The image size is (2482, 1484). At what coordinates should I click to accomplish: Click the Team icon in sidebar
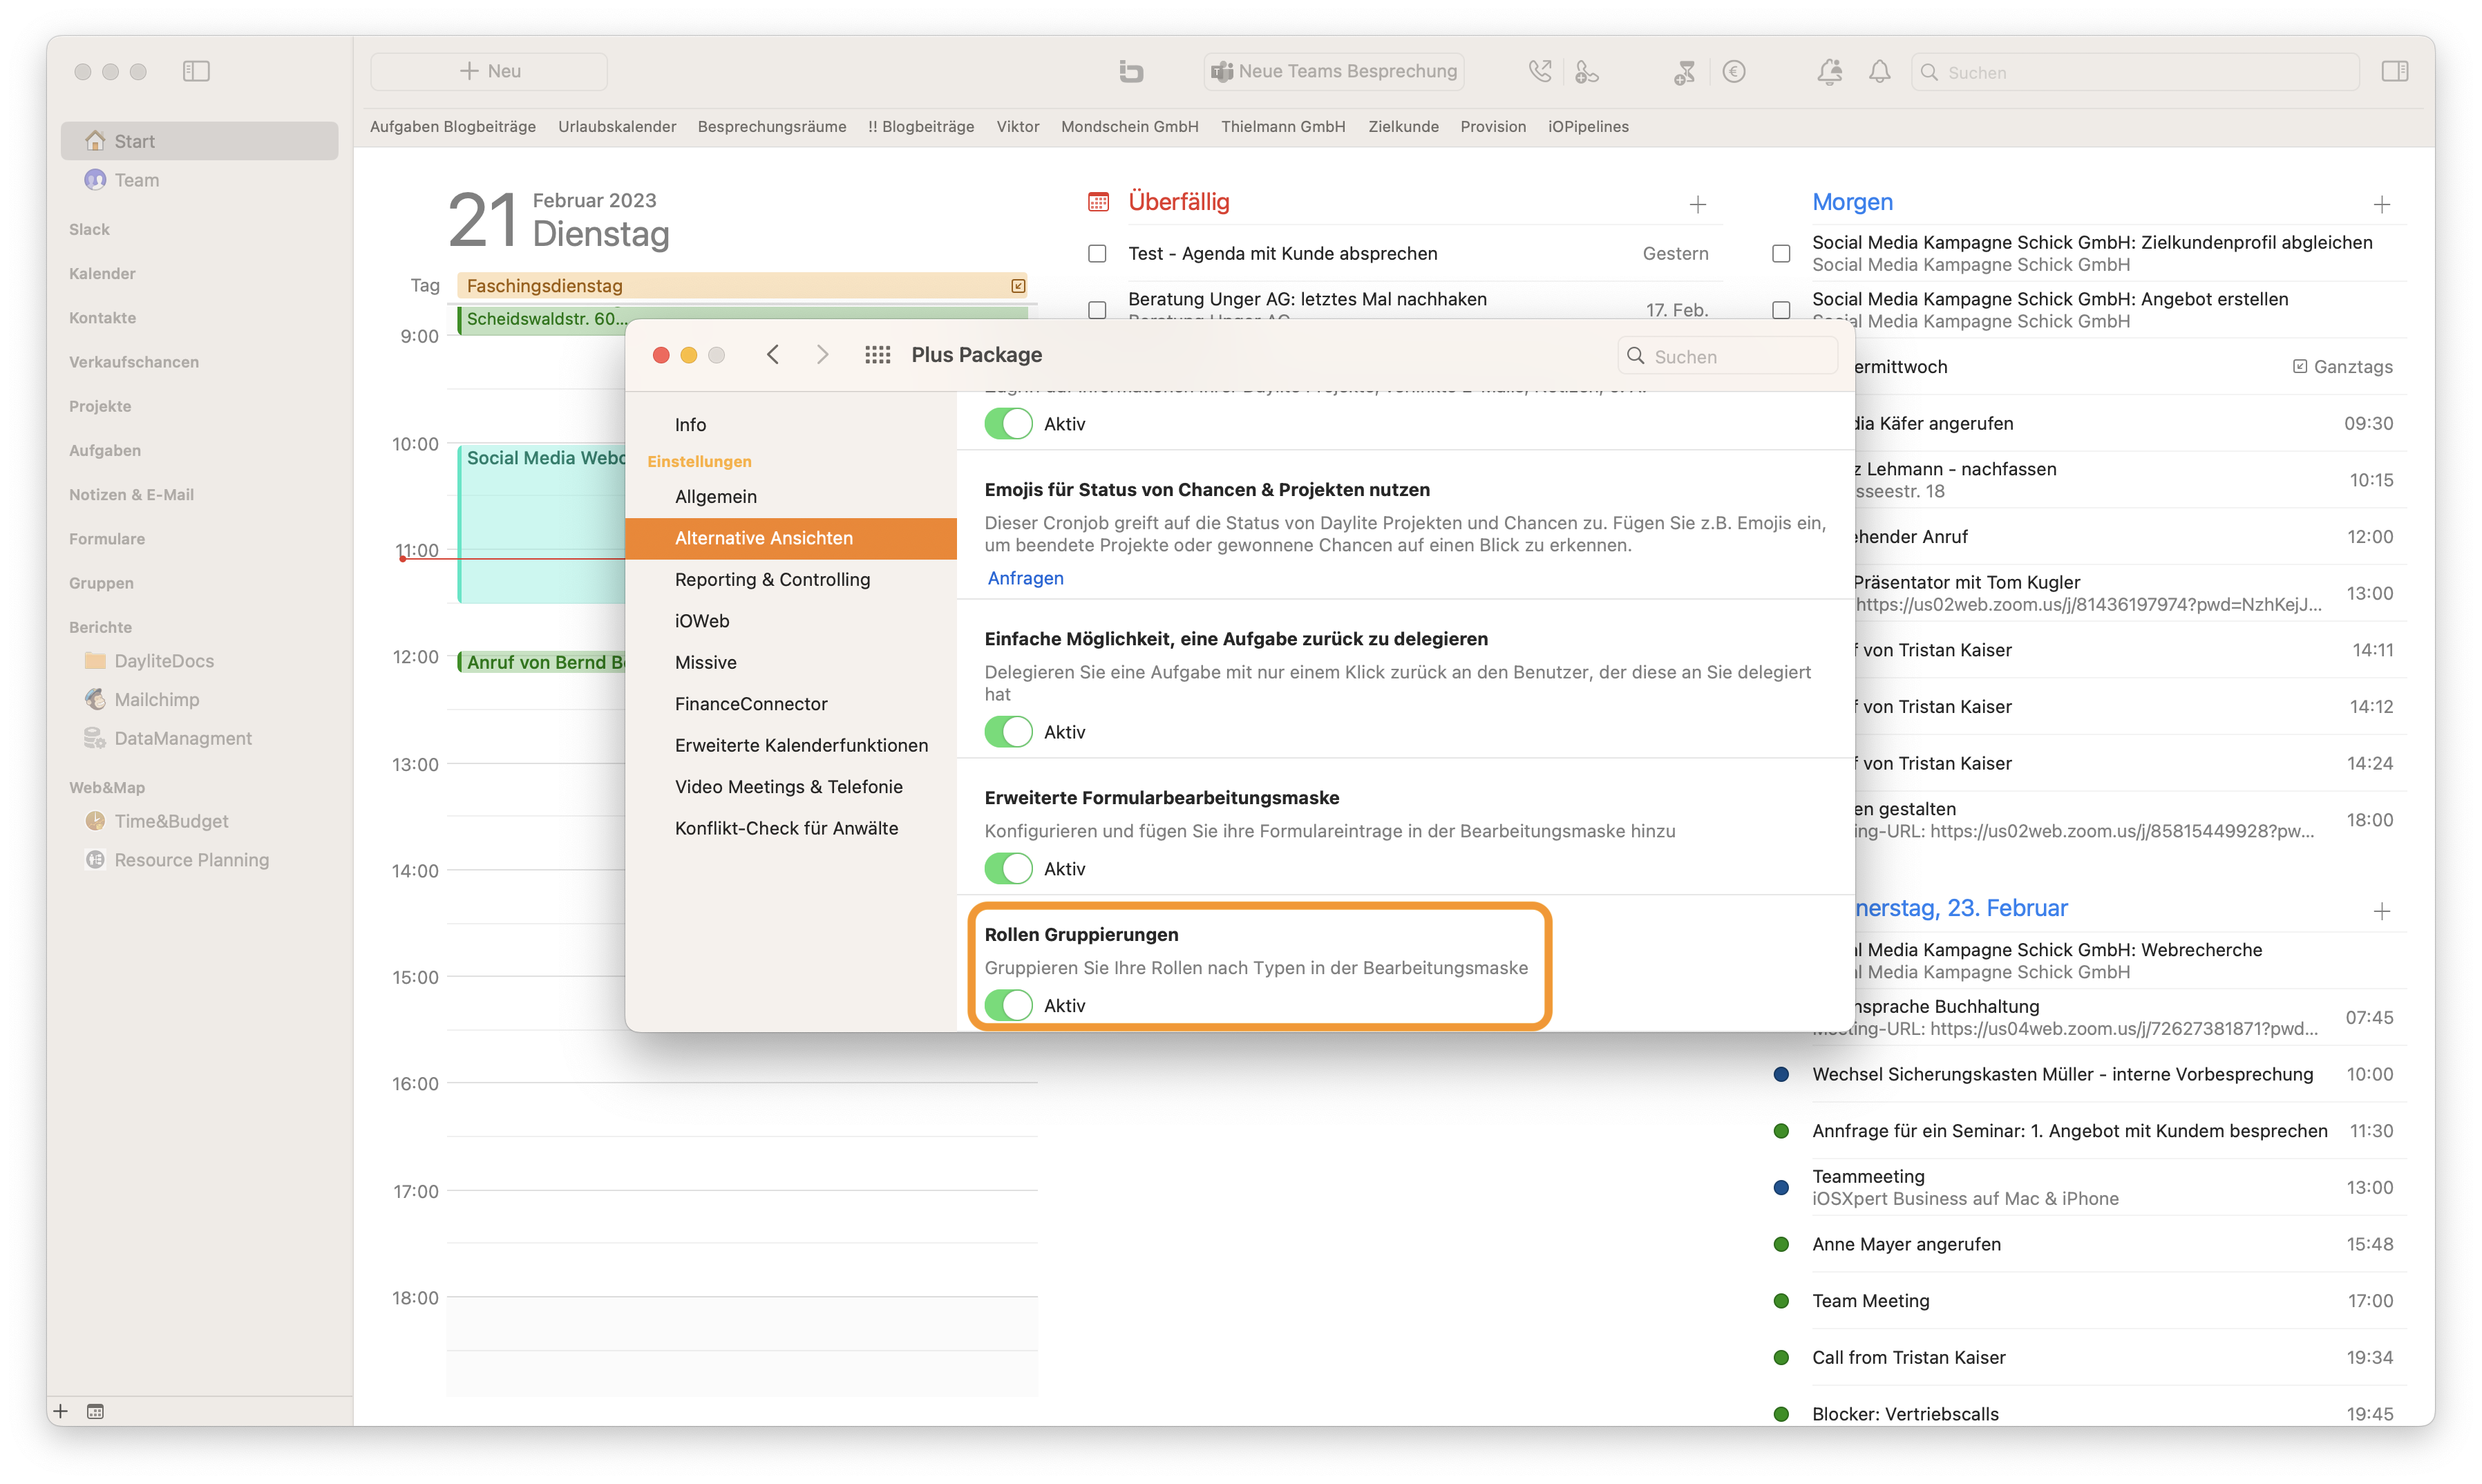point(95,180)
